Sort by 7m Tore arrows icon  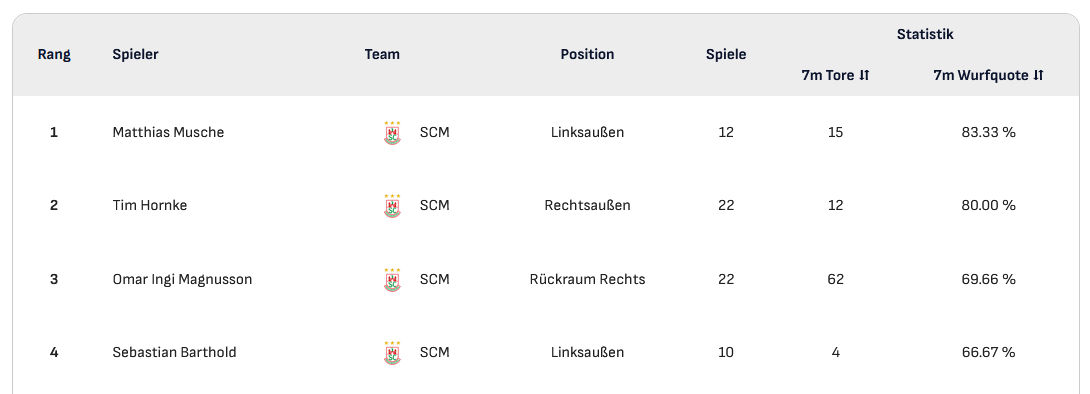(x=864, y=76)
